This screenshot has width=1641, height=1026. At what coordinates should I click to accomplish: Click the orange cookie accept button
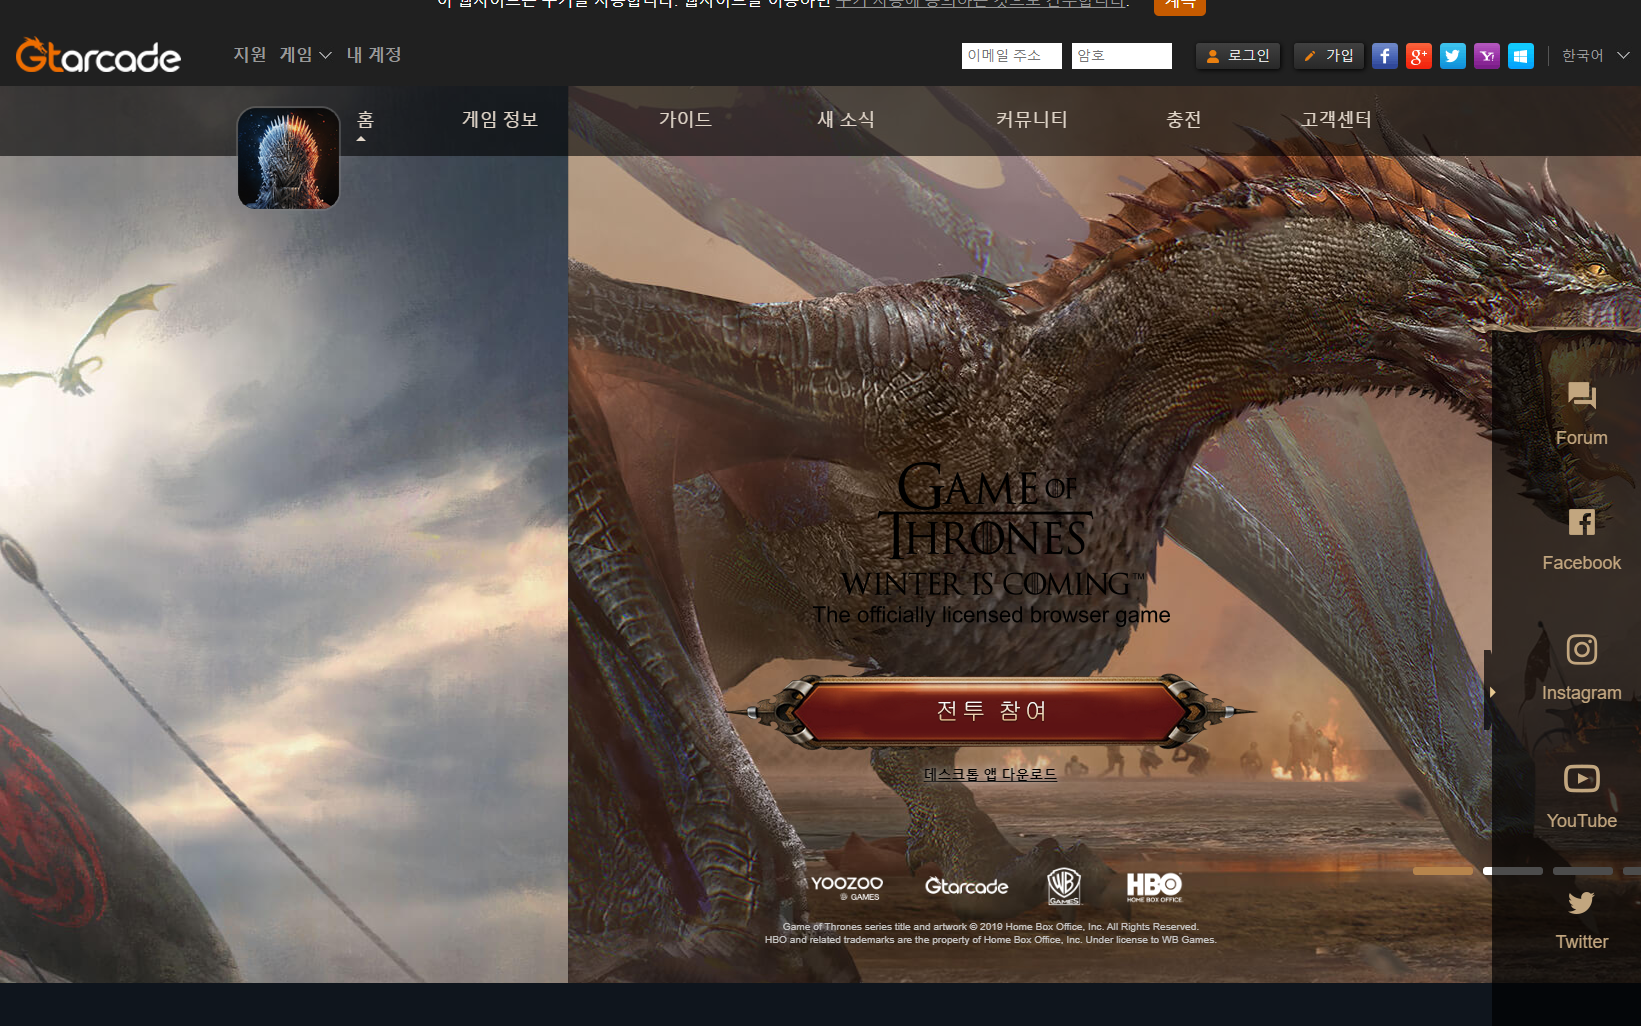point(1180,5)
